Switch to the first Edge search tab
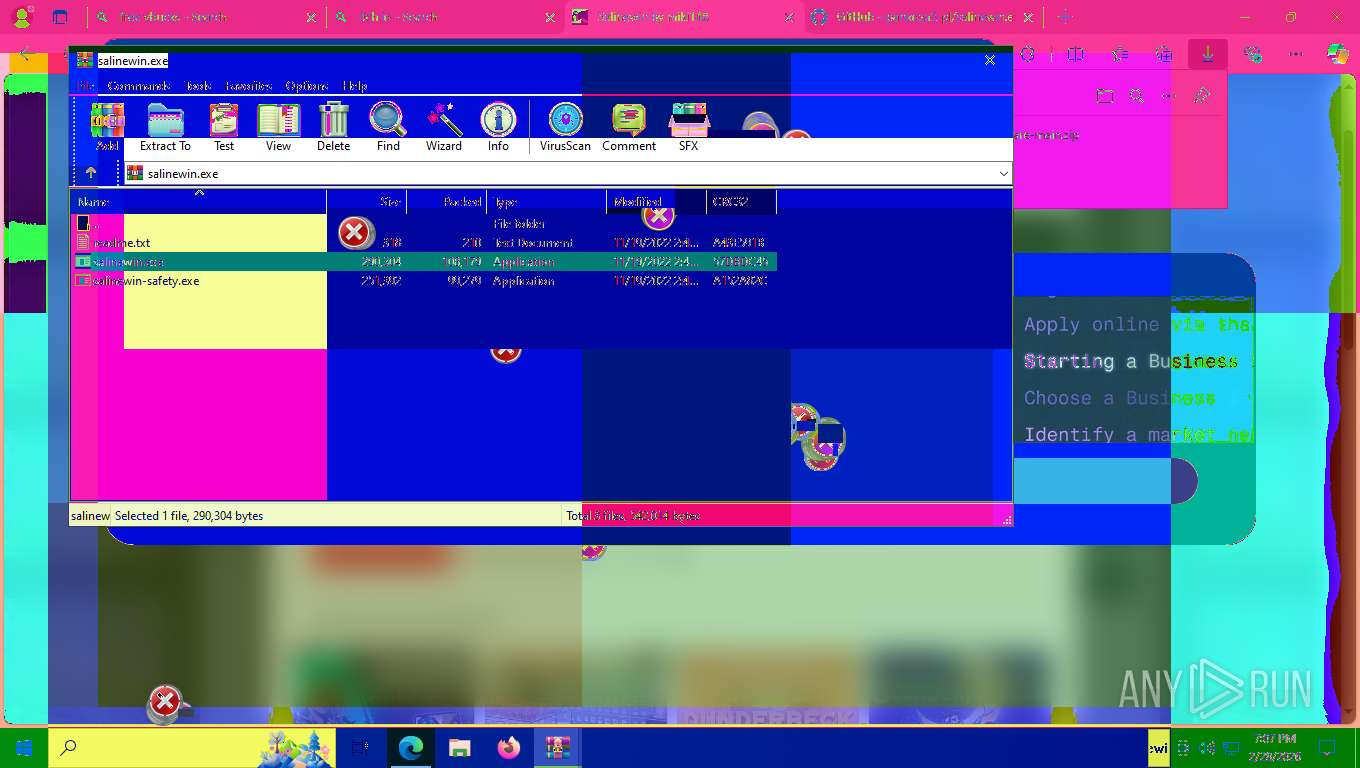1360x768 pixels. [x=205, y=17]
